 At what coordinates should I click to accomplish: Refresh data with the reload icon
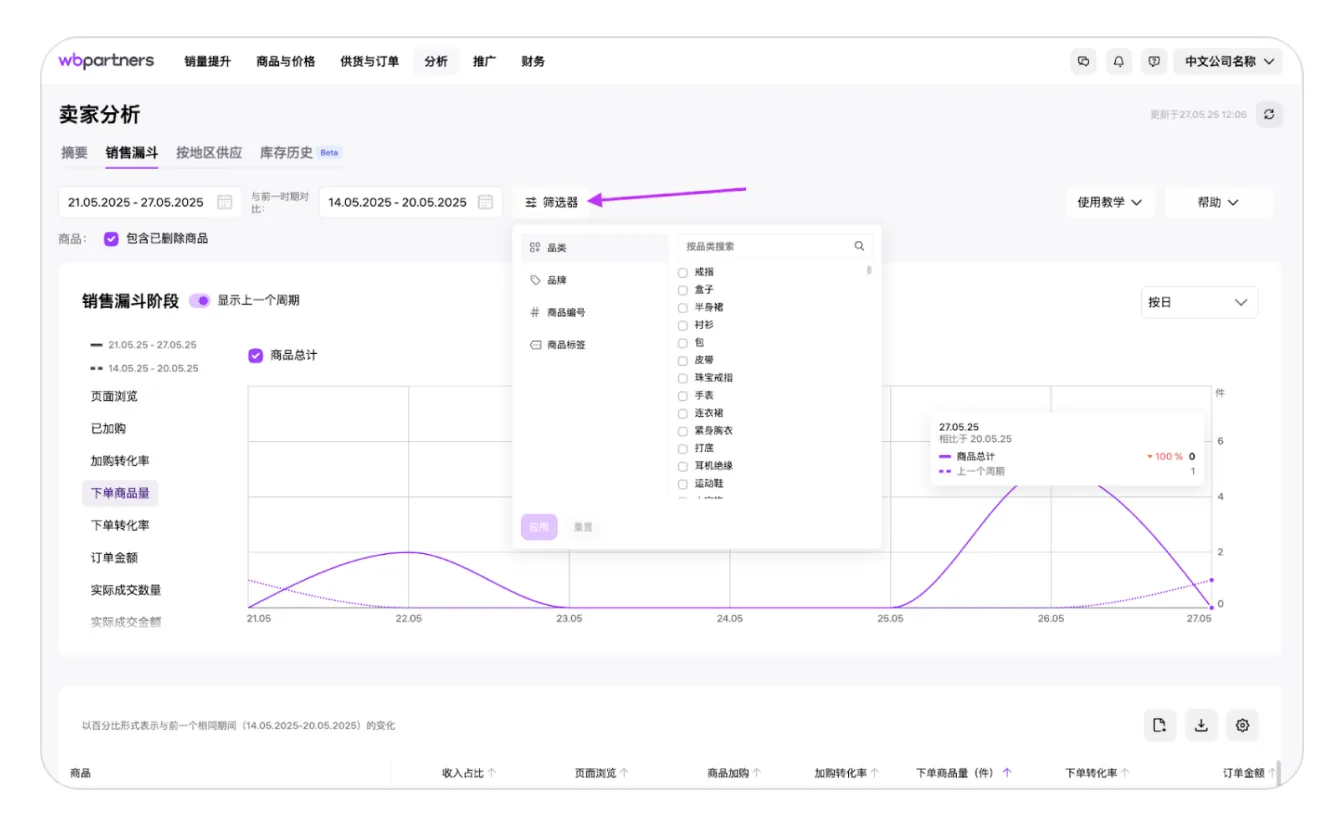pyautogui.click(x=1269, y=115)
